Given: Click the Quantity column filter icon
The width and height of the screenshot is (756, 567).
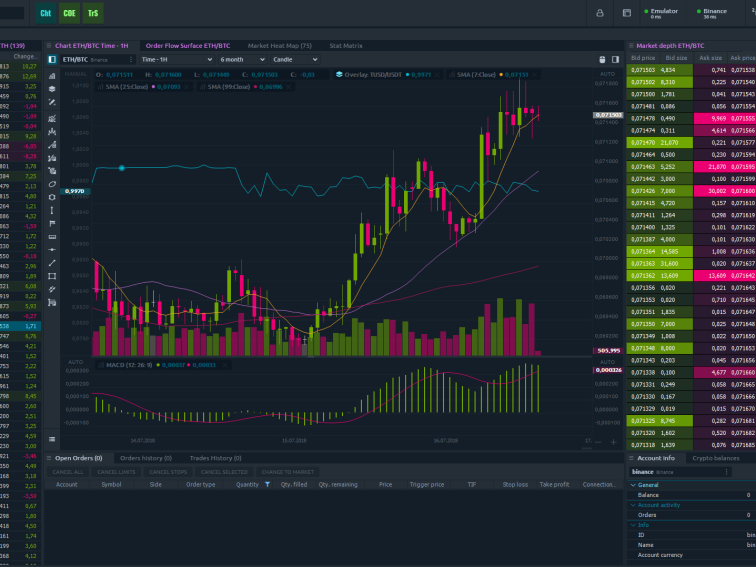Looking at the screenshot, I should tap(268, 485).
